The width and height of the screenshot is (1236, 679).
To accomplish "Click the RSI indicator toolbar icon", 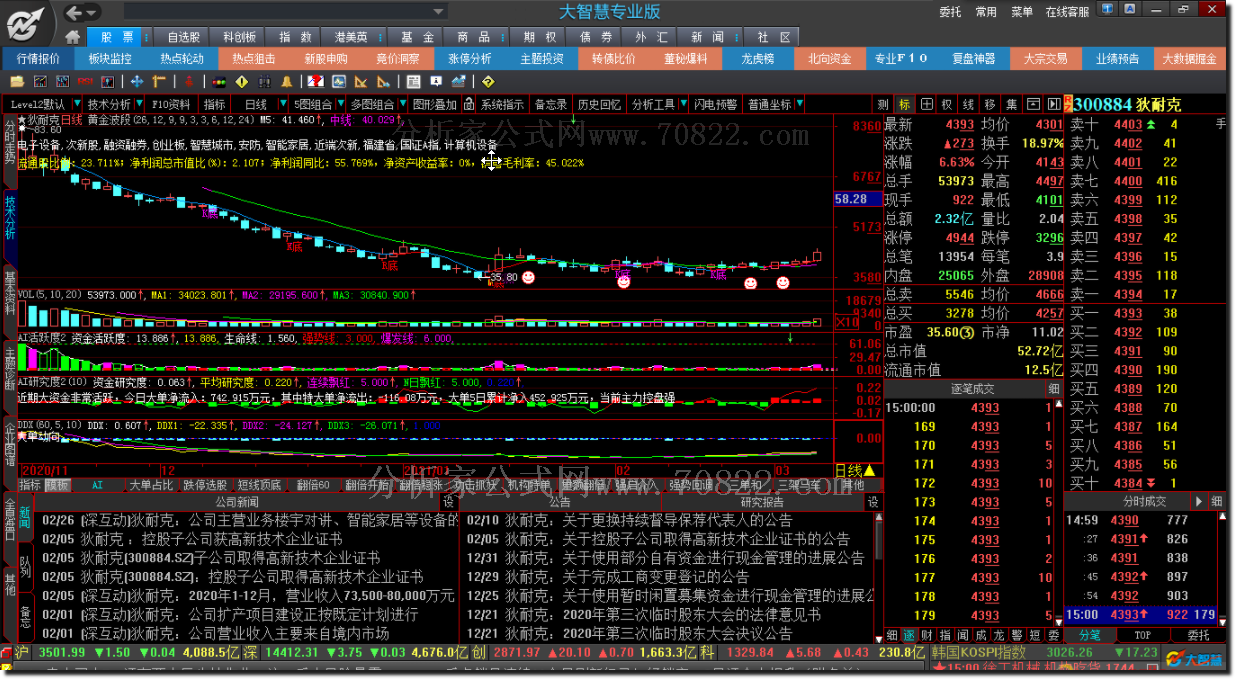I will click(85, 81).
